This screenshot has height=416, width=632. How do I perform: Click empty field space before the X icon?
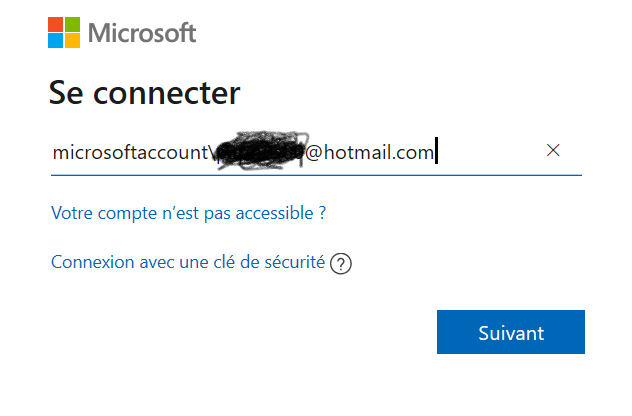(490, 152)
